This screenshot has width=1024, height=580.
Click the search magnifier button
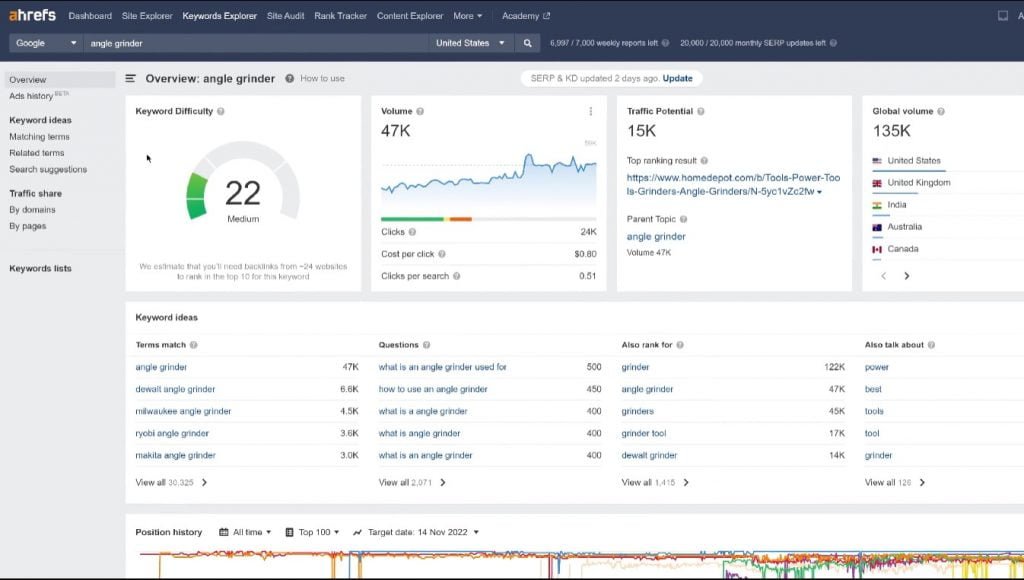point(527,43)
